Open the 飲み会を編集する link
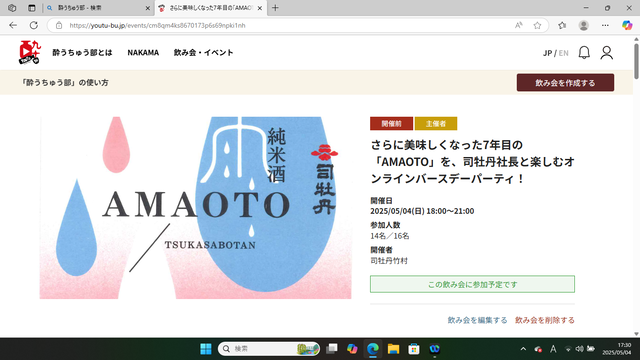The image size is (640, 360). pos(477,320)
